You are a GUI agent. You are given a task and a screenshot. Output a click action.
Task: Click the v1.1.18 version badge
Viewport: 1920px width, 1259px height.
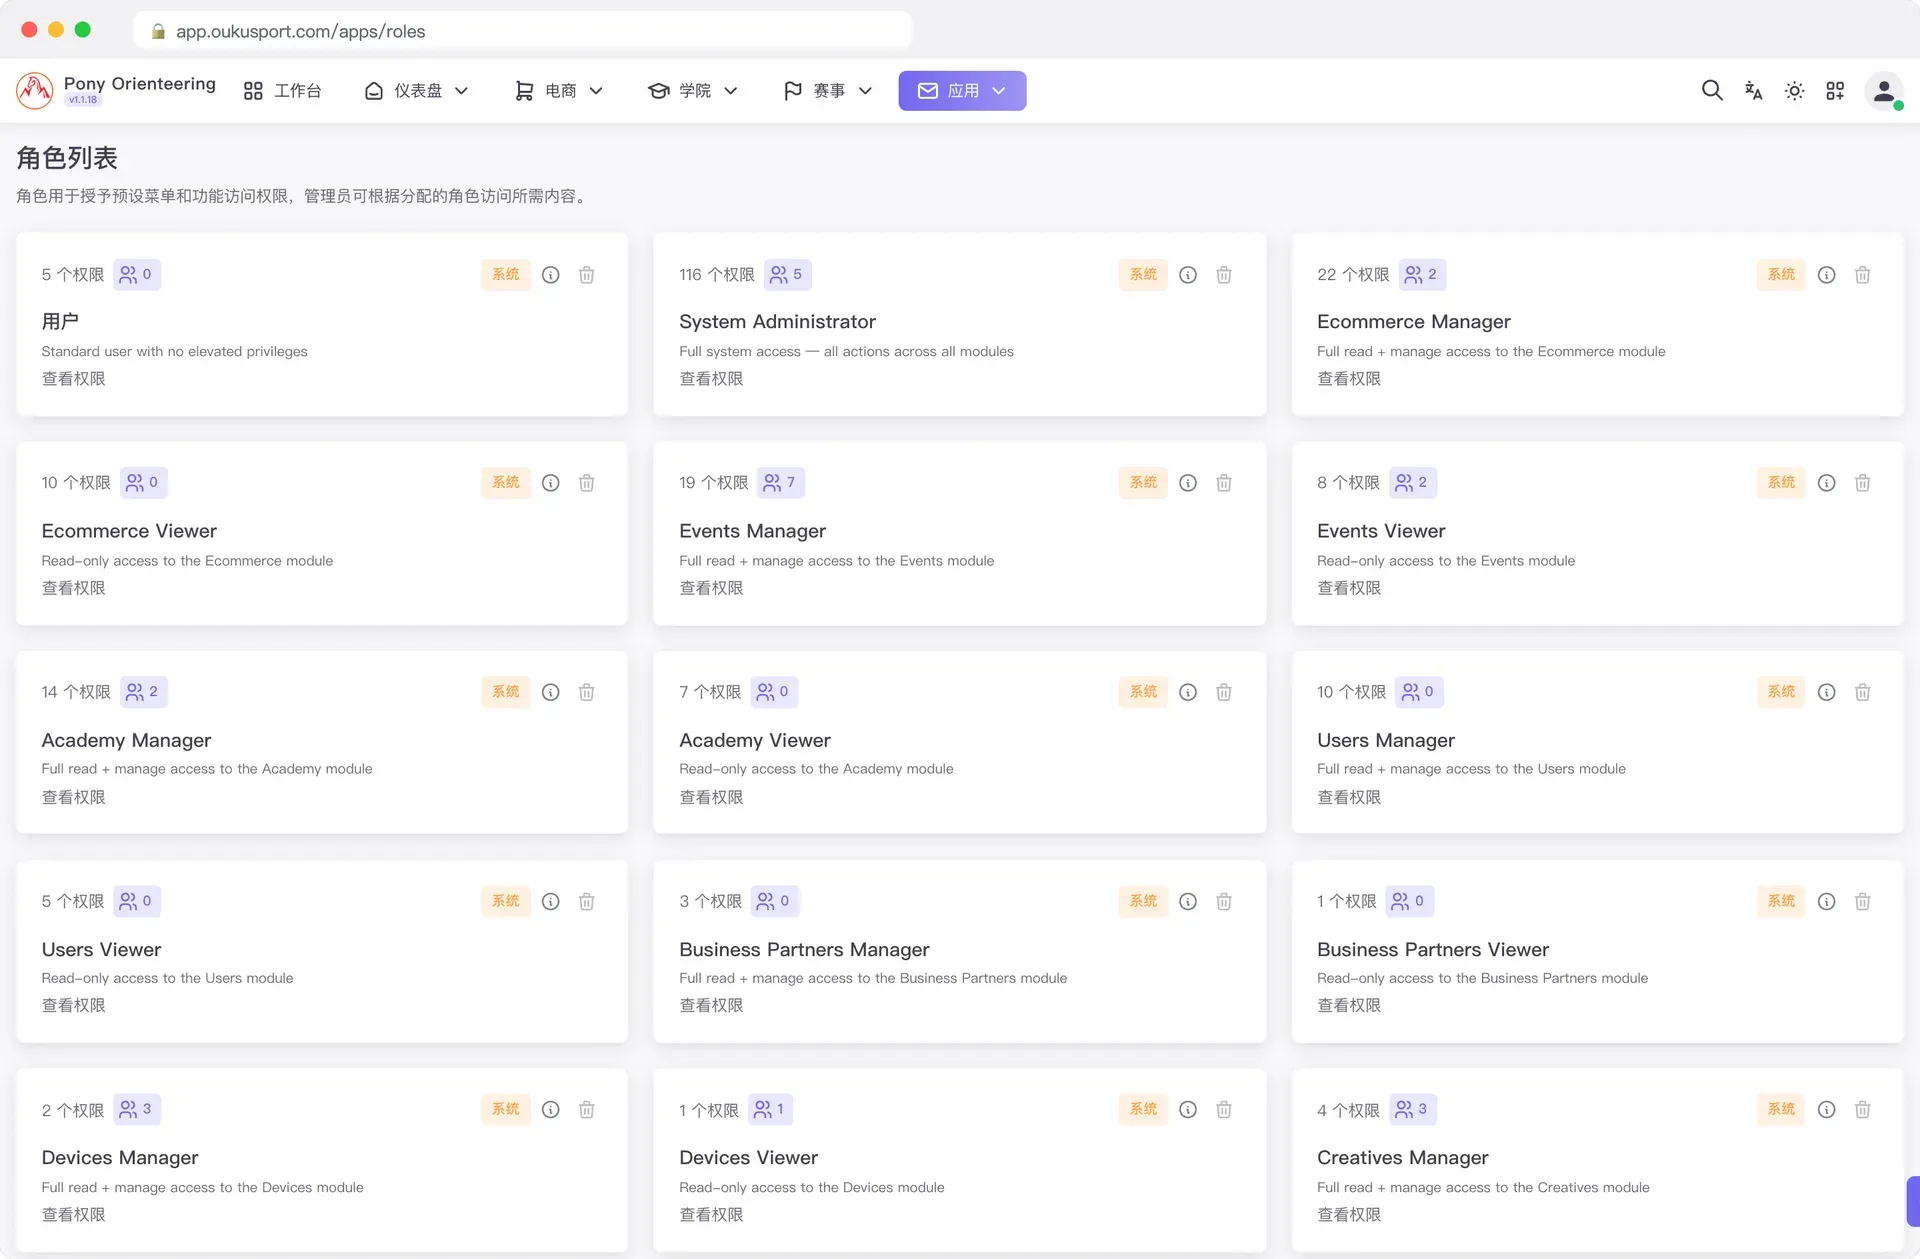pyautogui.click(x=83, y=100)
